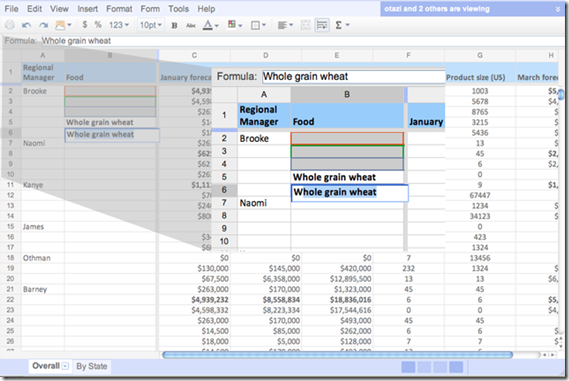Click the 'Product size (US)' header cell
Viewport: 569px width, 381px height.
480,73
